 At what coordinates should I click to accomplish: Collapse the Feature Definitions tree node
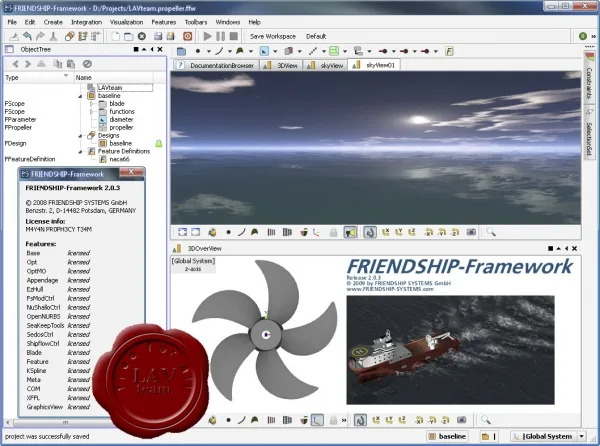click(x=80, y=151)
